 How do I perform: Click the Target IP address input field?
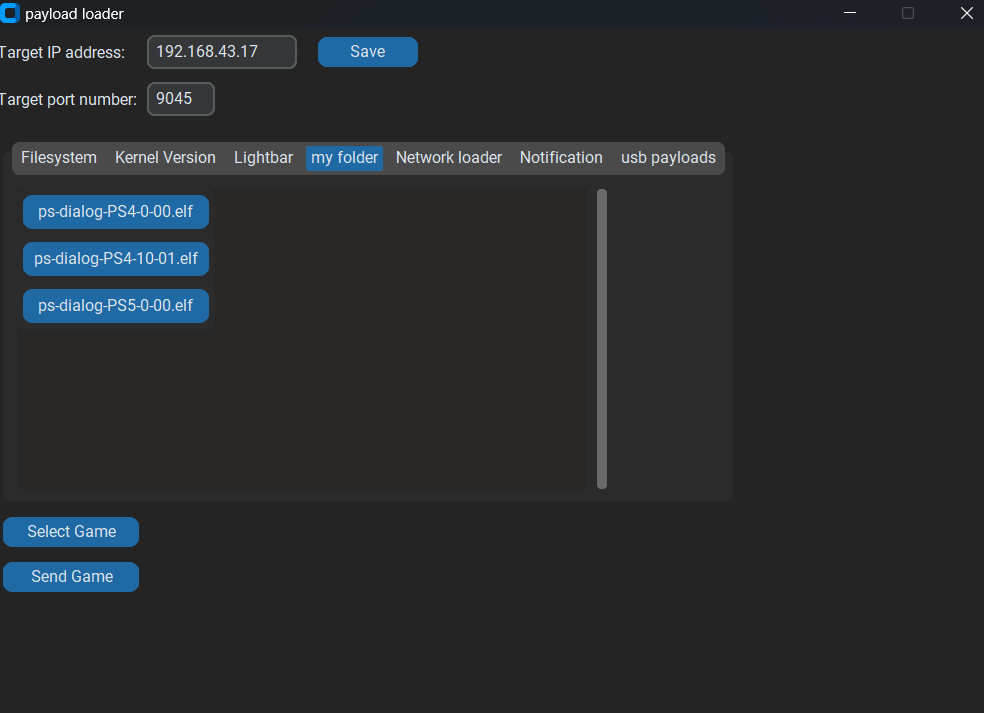coord(221,51)
